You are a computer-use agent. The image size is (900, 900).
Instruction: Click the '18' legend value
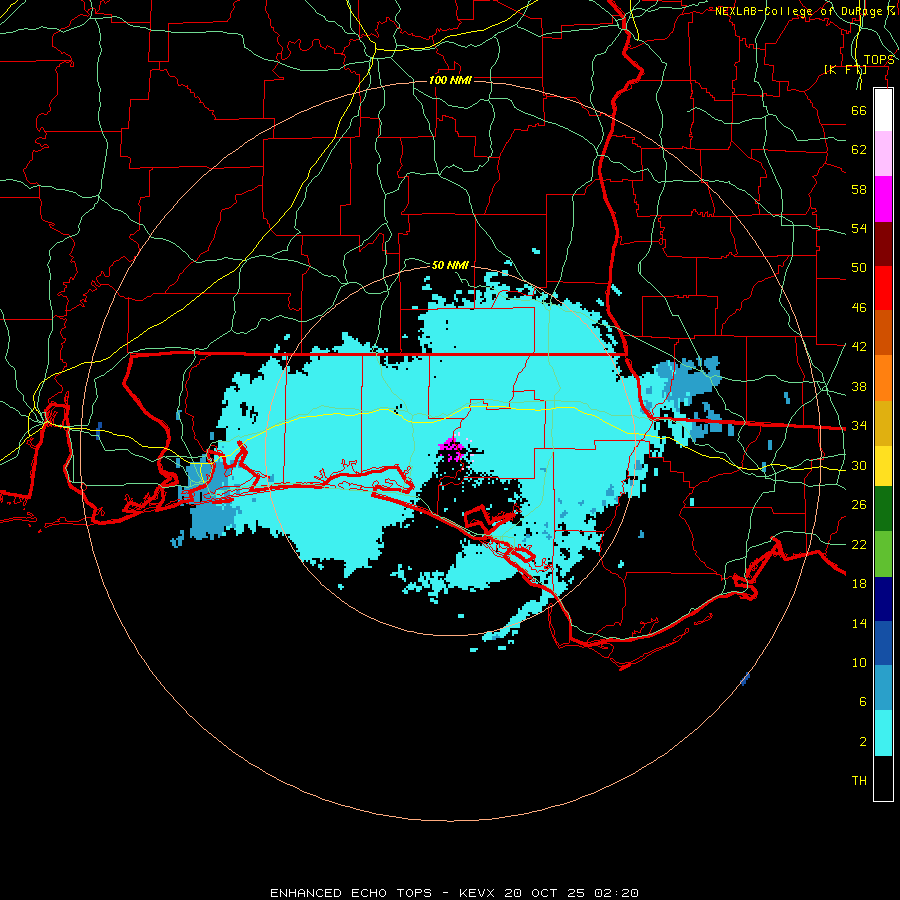(859, 584)
